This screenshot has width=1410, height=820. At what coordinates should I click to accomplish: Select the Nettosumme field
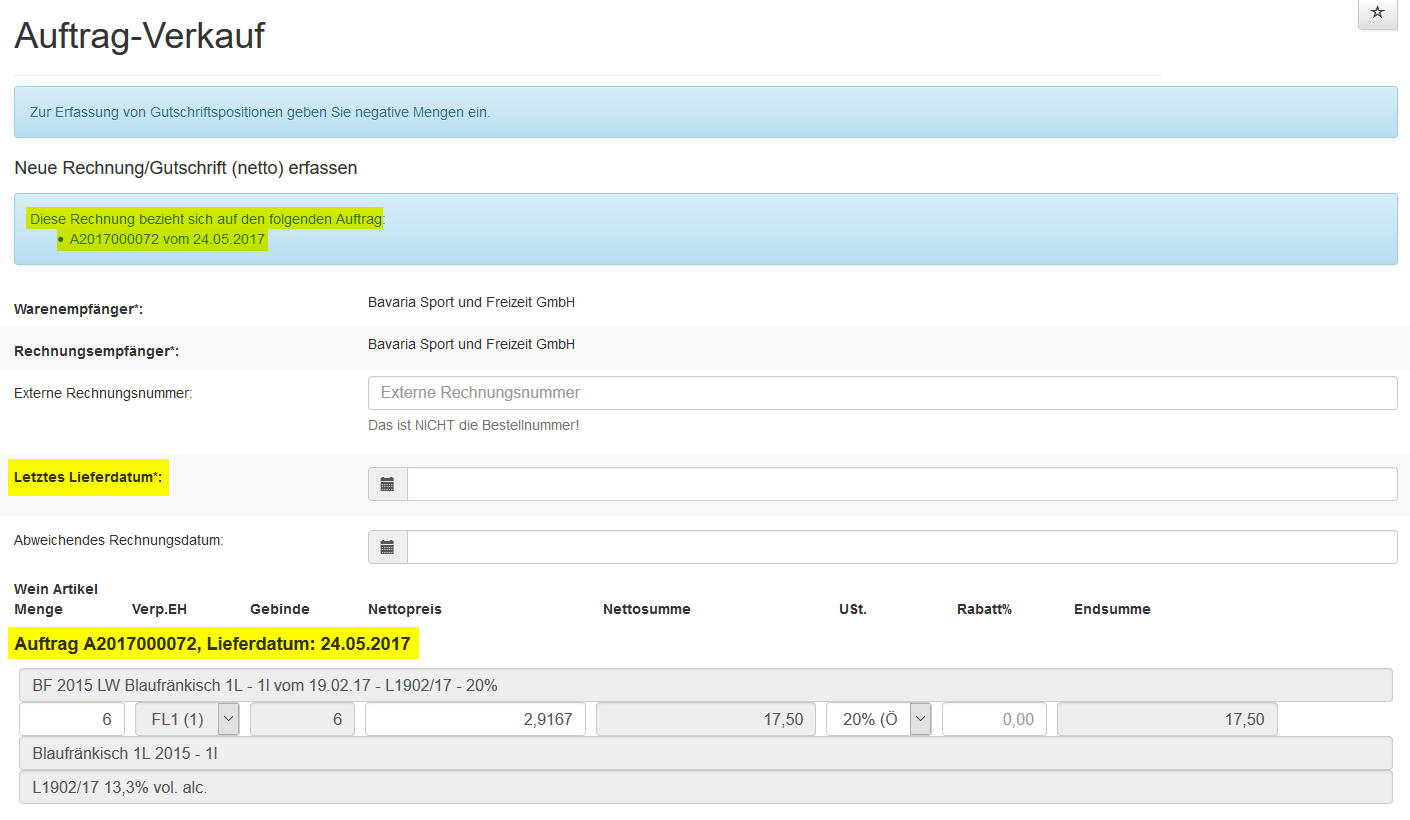(x=705, y=719)
